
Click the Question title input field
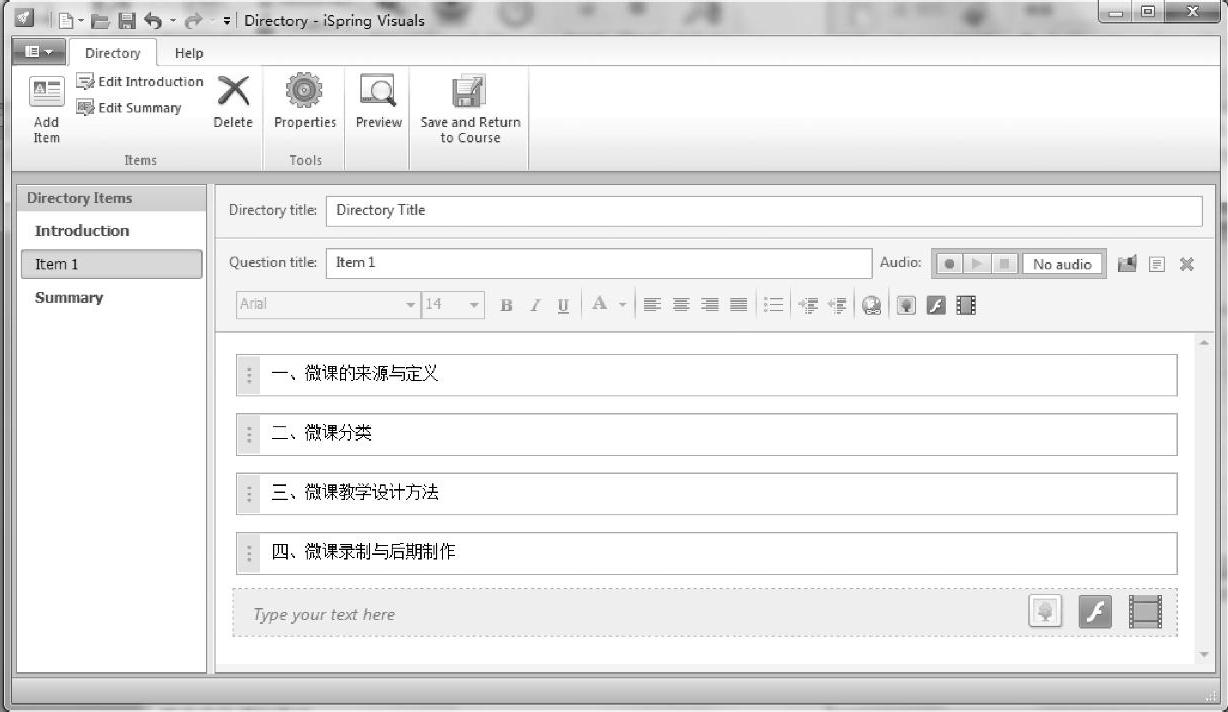(x=599, y=263)
